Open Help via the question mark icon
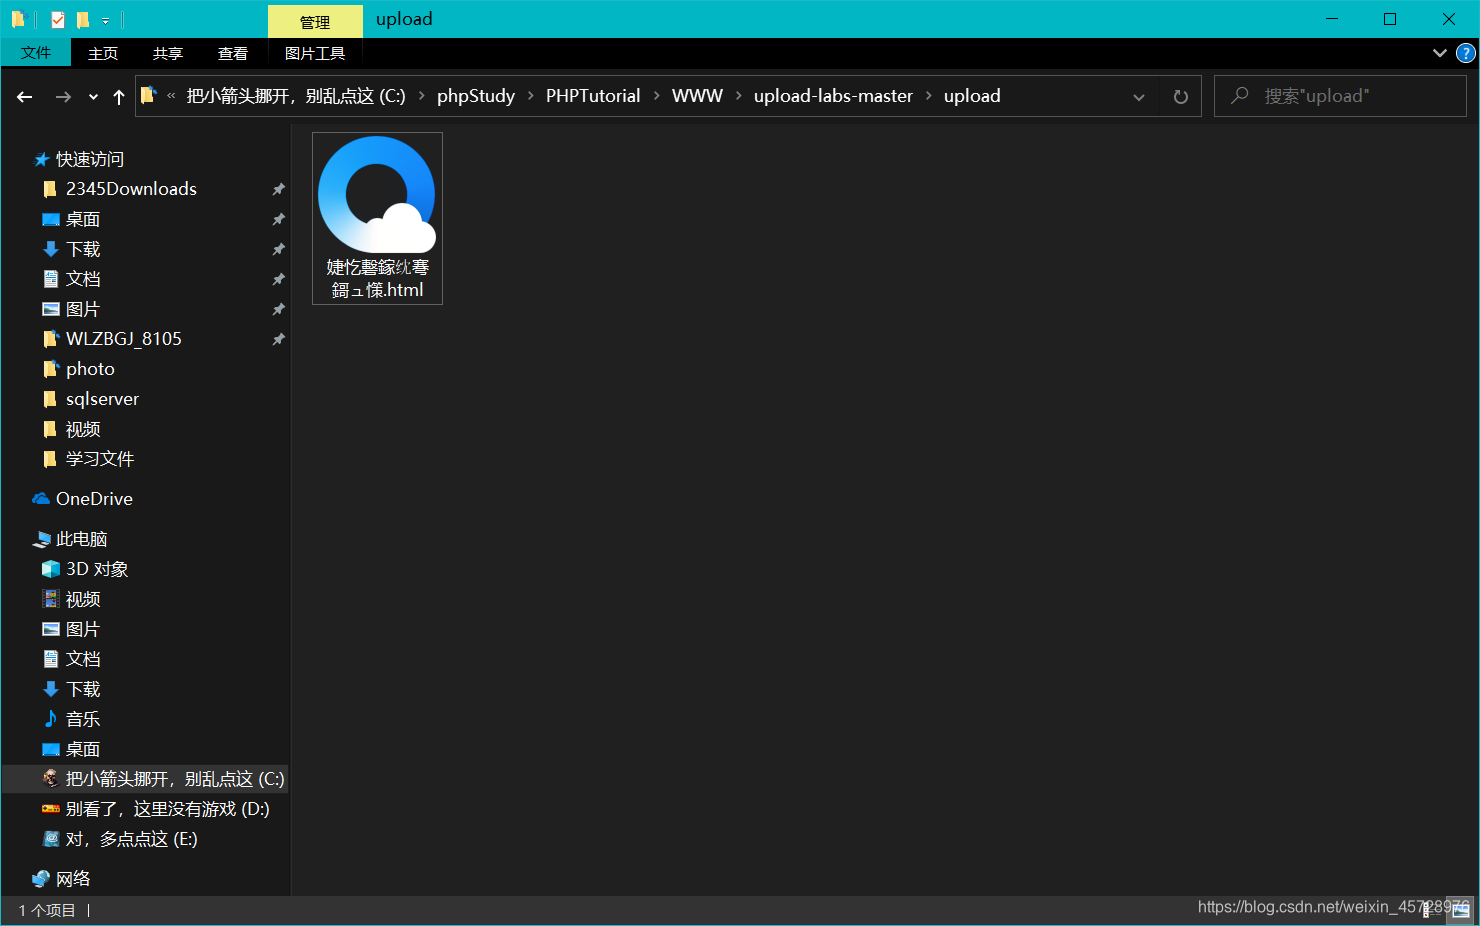The image size is (1480, 926). tap(1466, 53)
